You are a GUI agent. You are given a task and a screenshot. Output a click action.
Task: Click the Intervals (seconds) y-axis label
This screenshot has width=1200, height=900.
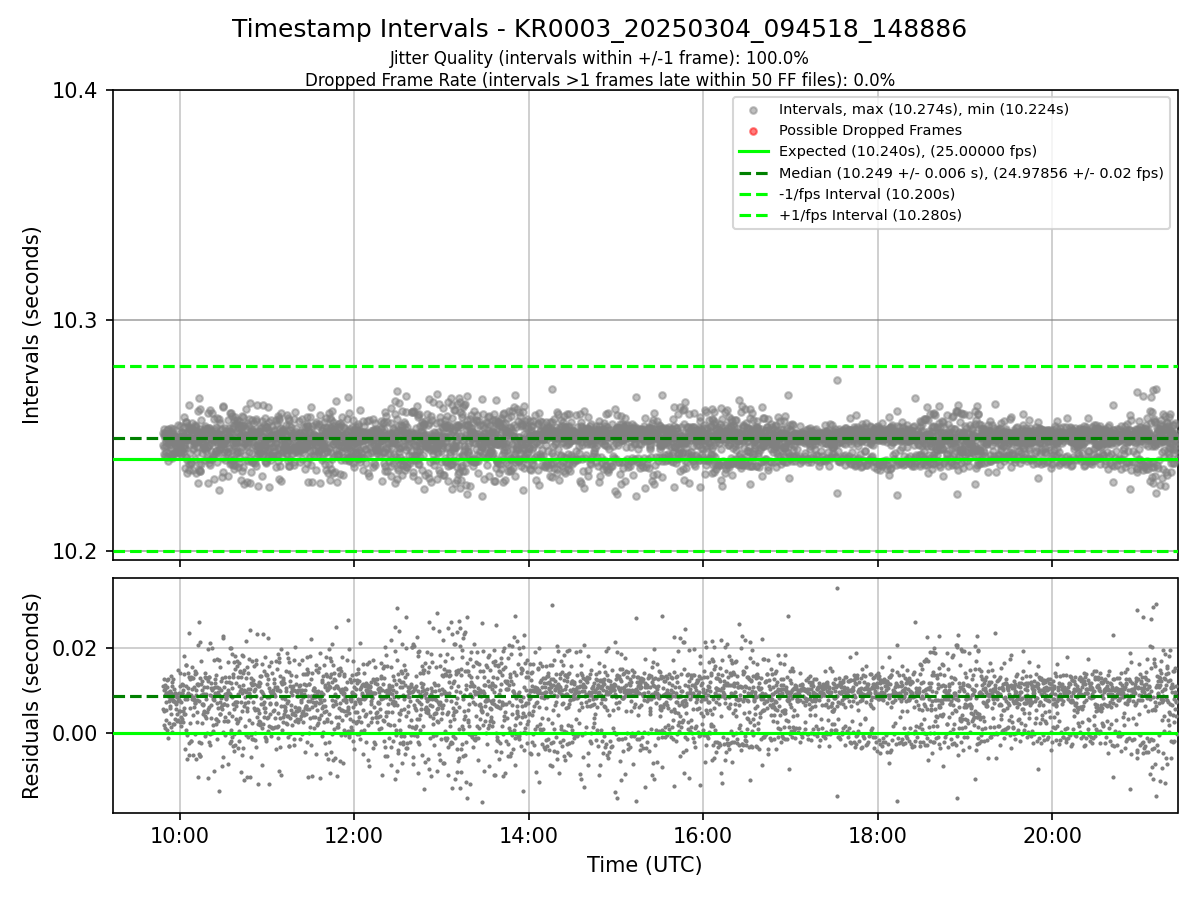pyautogui.click(x=32, y=325)
